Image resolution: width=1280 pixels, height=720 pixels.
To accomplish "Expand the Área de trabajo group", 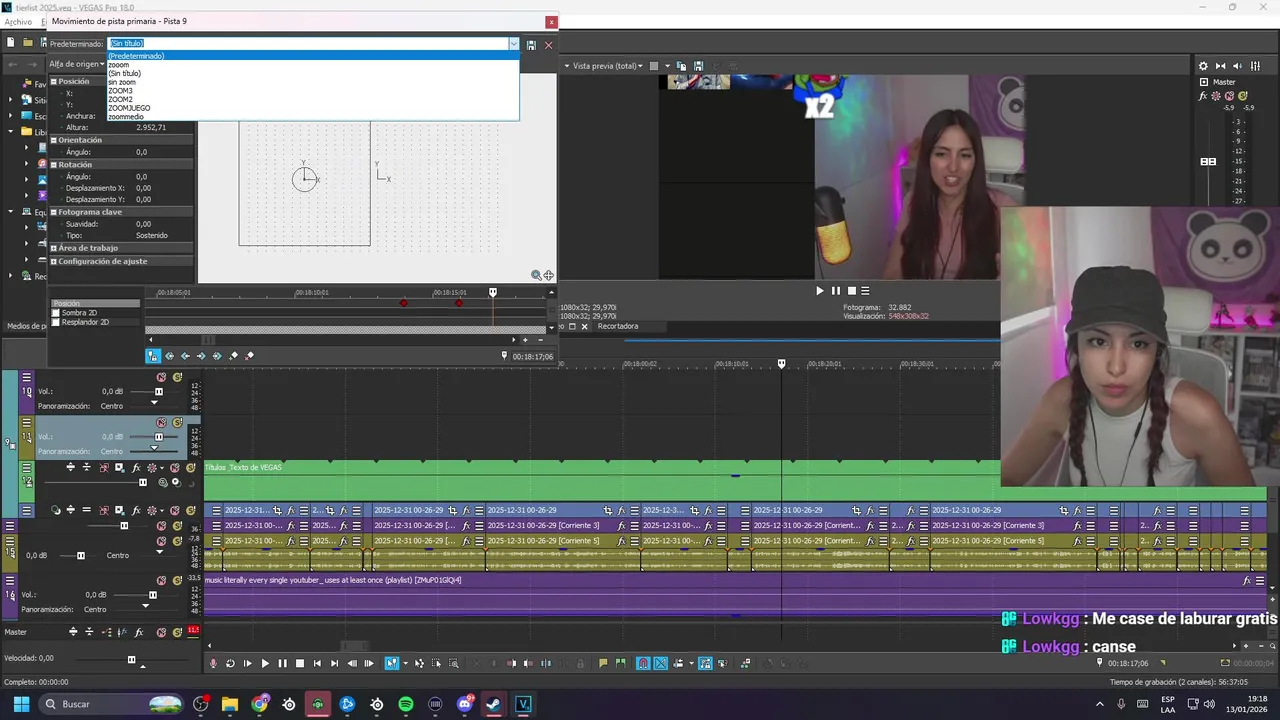I will (x=54, y=248).
